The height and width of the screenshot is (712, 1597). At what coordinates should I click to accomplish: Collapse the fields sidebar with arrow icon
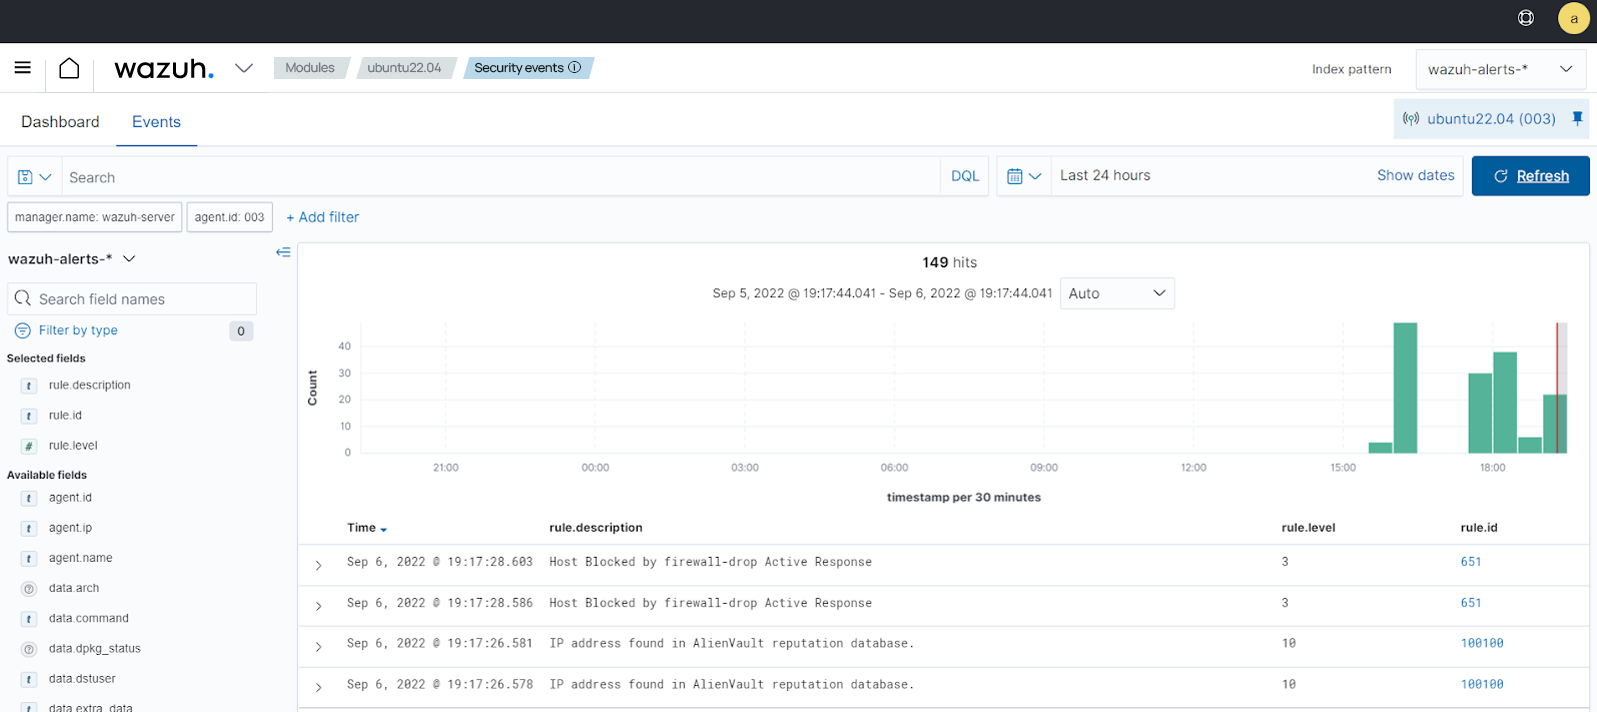click(x=283, y=252)
